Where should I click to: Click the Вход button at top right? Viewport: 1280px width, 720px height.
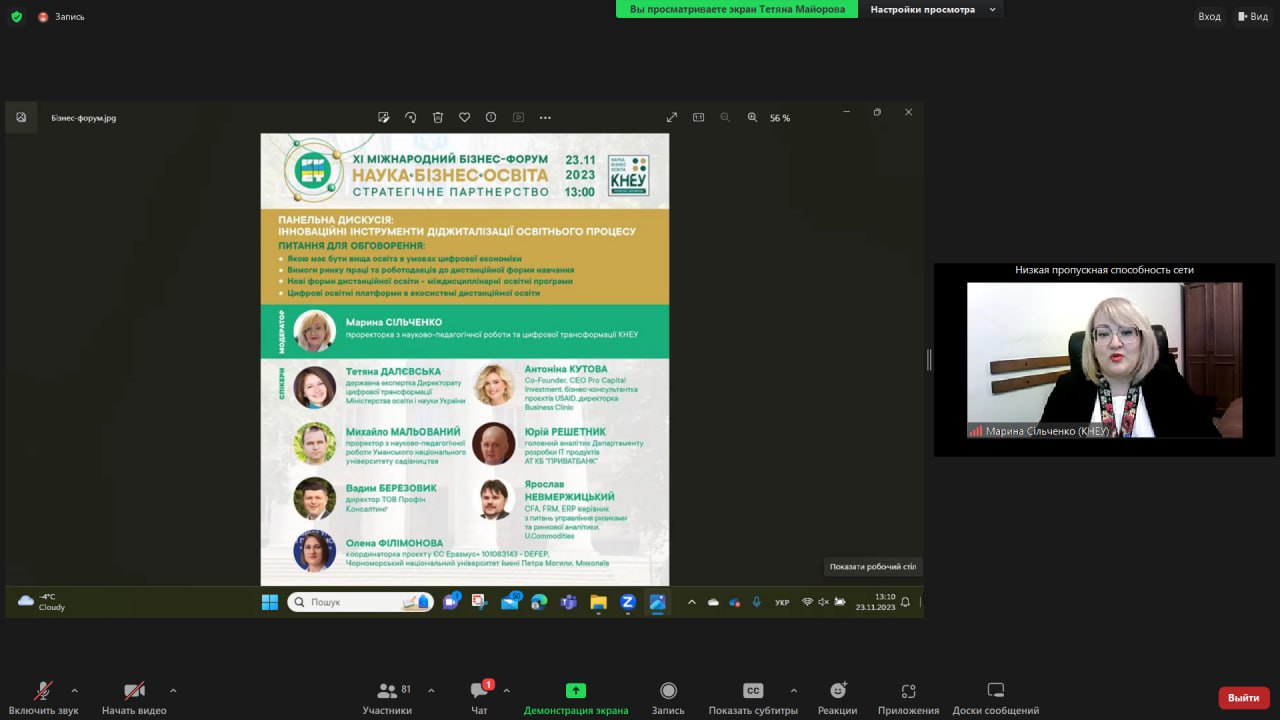(1209, 16)
